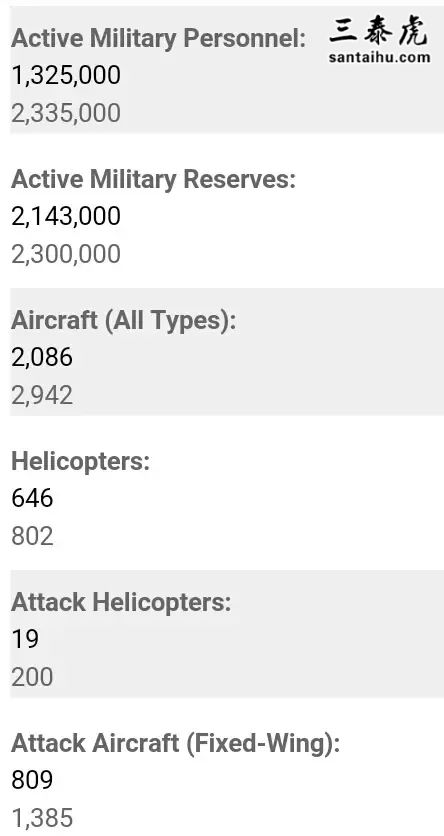Click the 646 helicopters value
Image resolution: width=444 pixels, height=836 pixels.
(x=32, y=499)
